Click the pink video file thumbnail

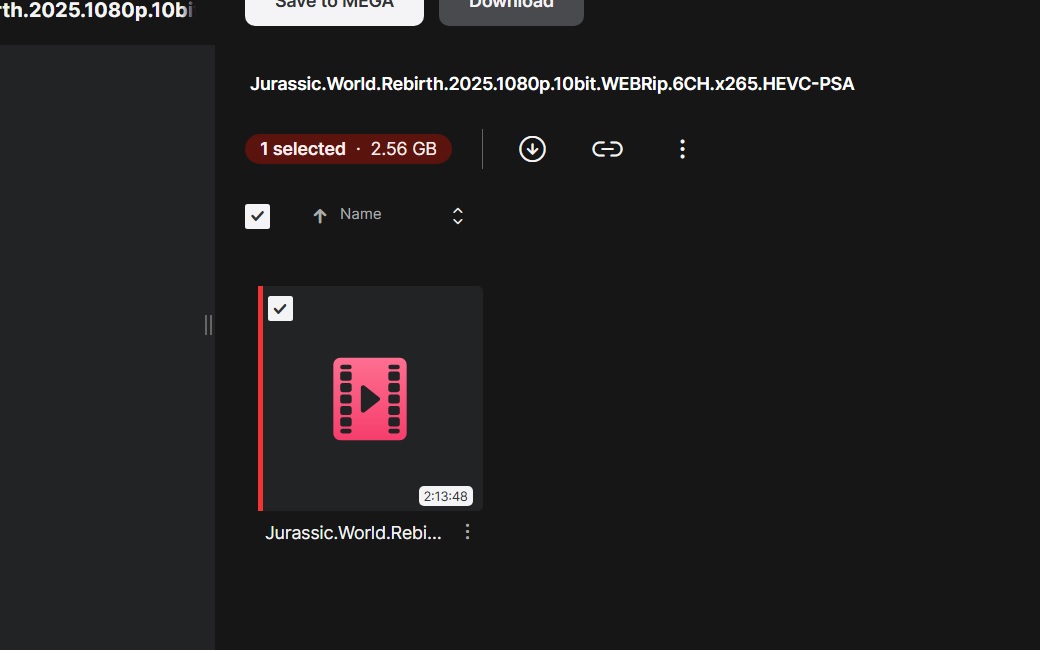click(x=370, y=399)
